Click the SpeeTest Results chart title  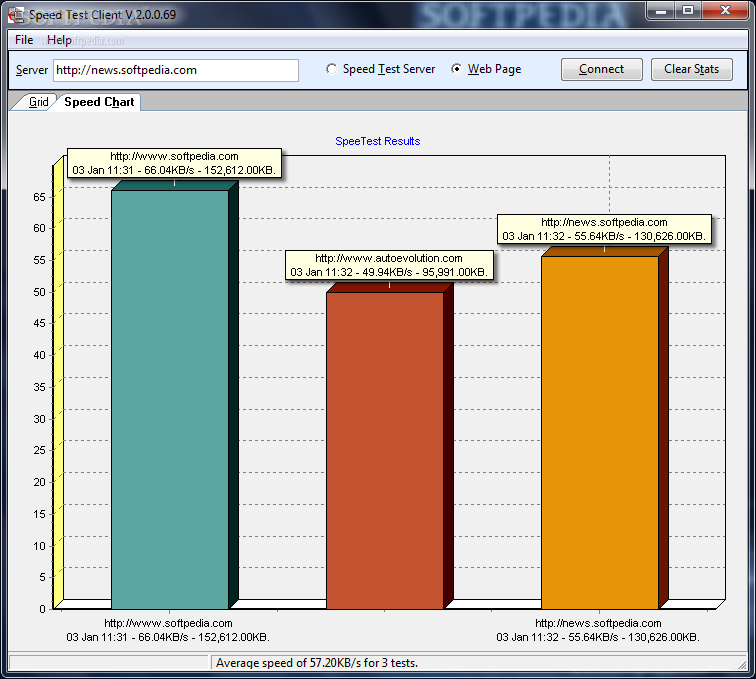378,141
